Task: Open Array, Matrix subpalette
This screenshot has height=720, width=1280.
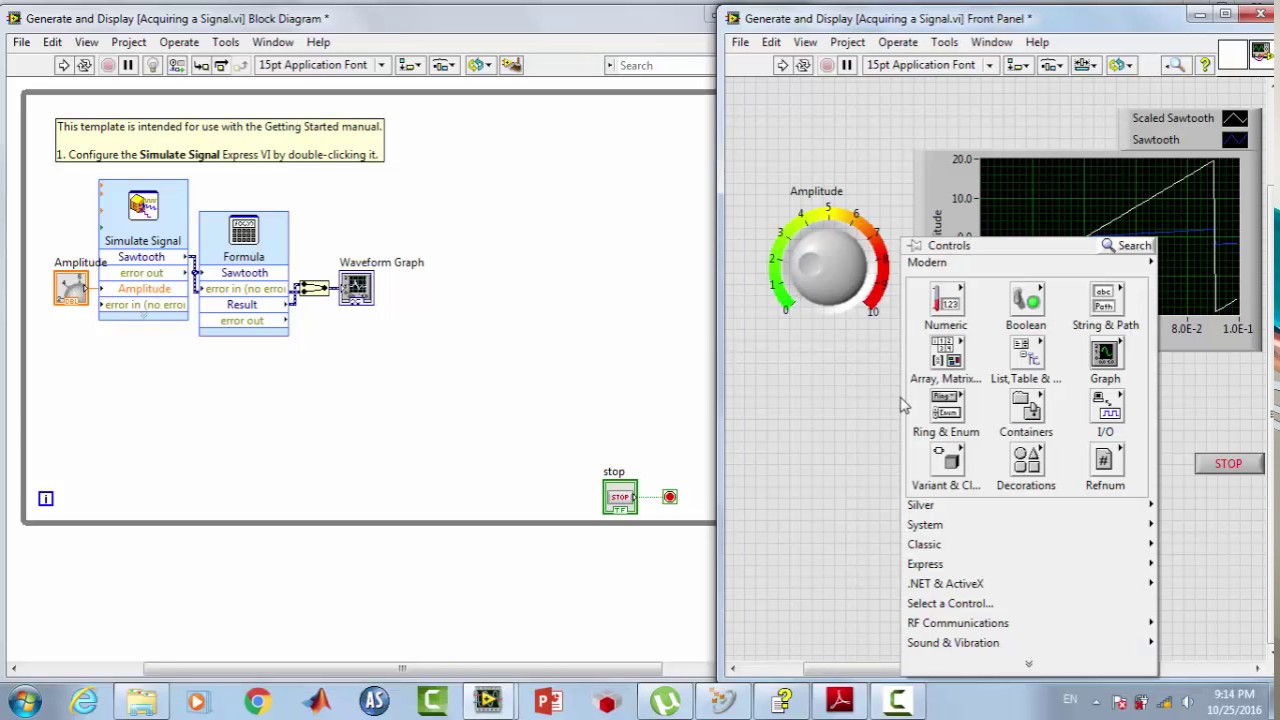Action: (x=945, y=360)
